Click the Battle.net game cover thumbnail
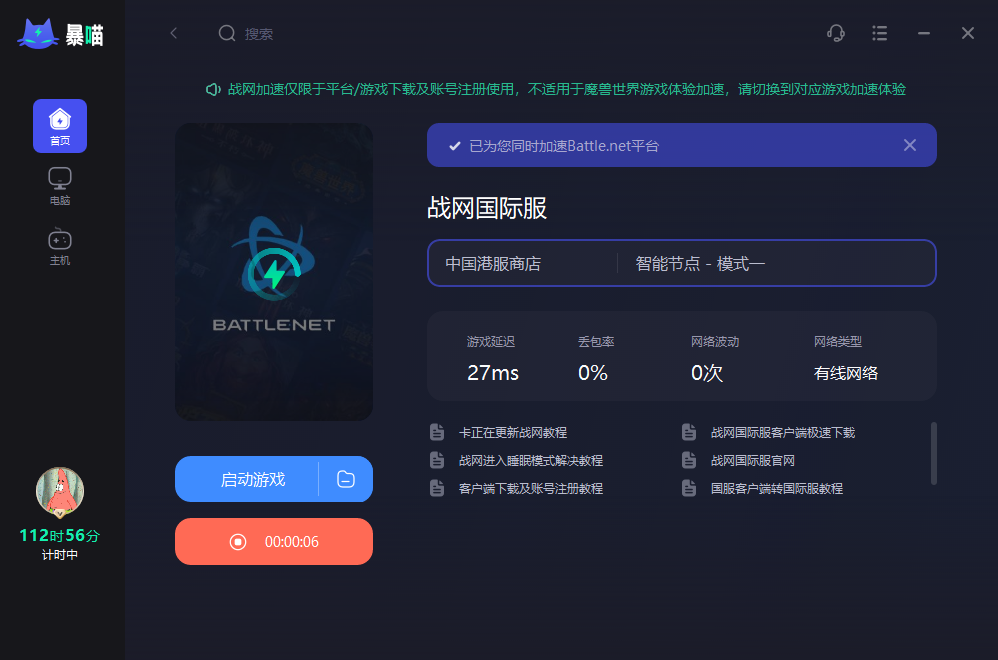This screenshot has height=660, width=998. point(274,272)
